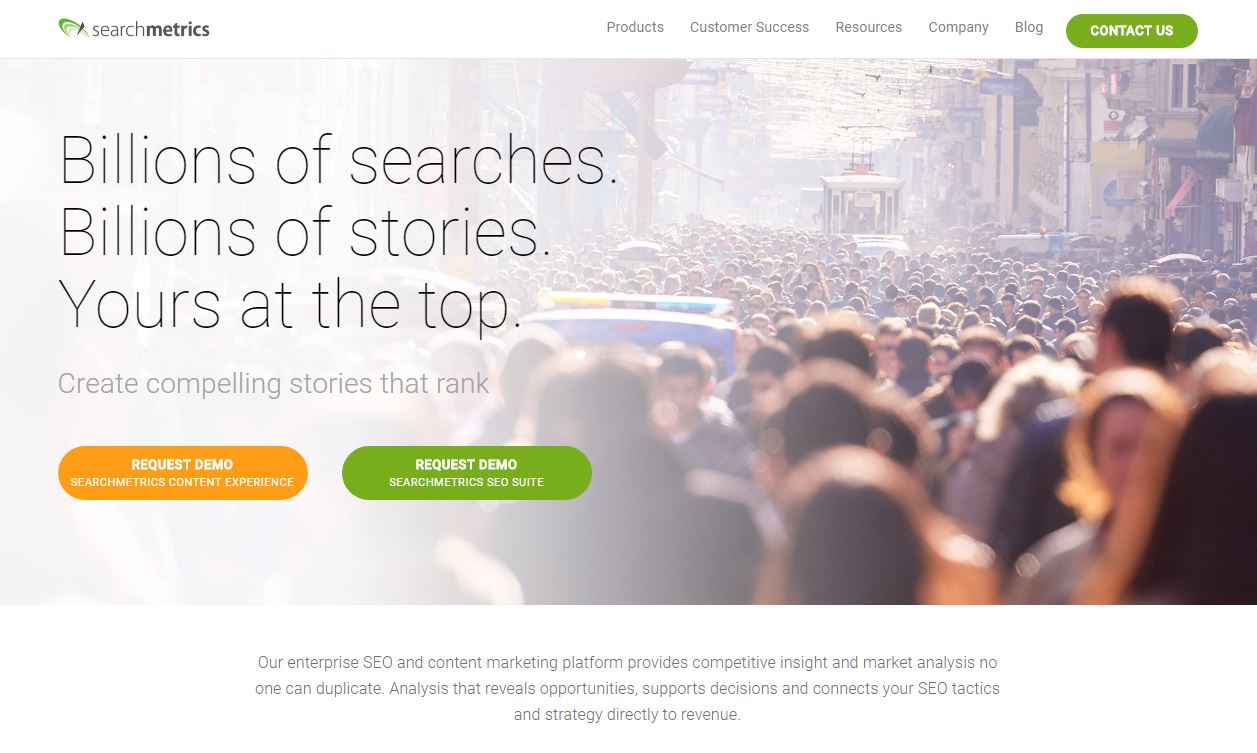Click the 'Create compelling stories that rank' subheading
The image size is (1257, 753).
pyautogui.click(x=273, y=383)
